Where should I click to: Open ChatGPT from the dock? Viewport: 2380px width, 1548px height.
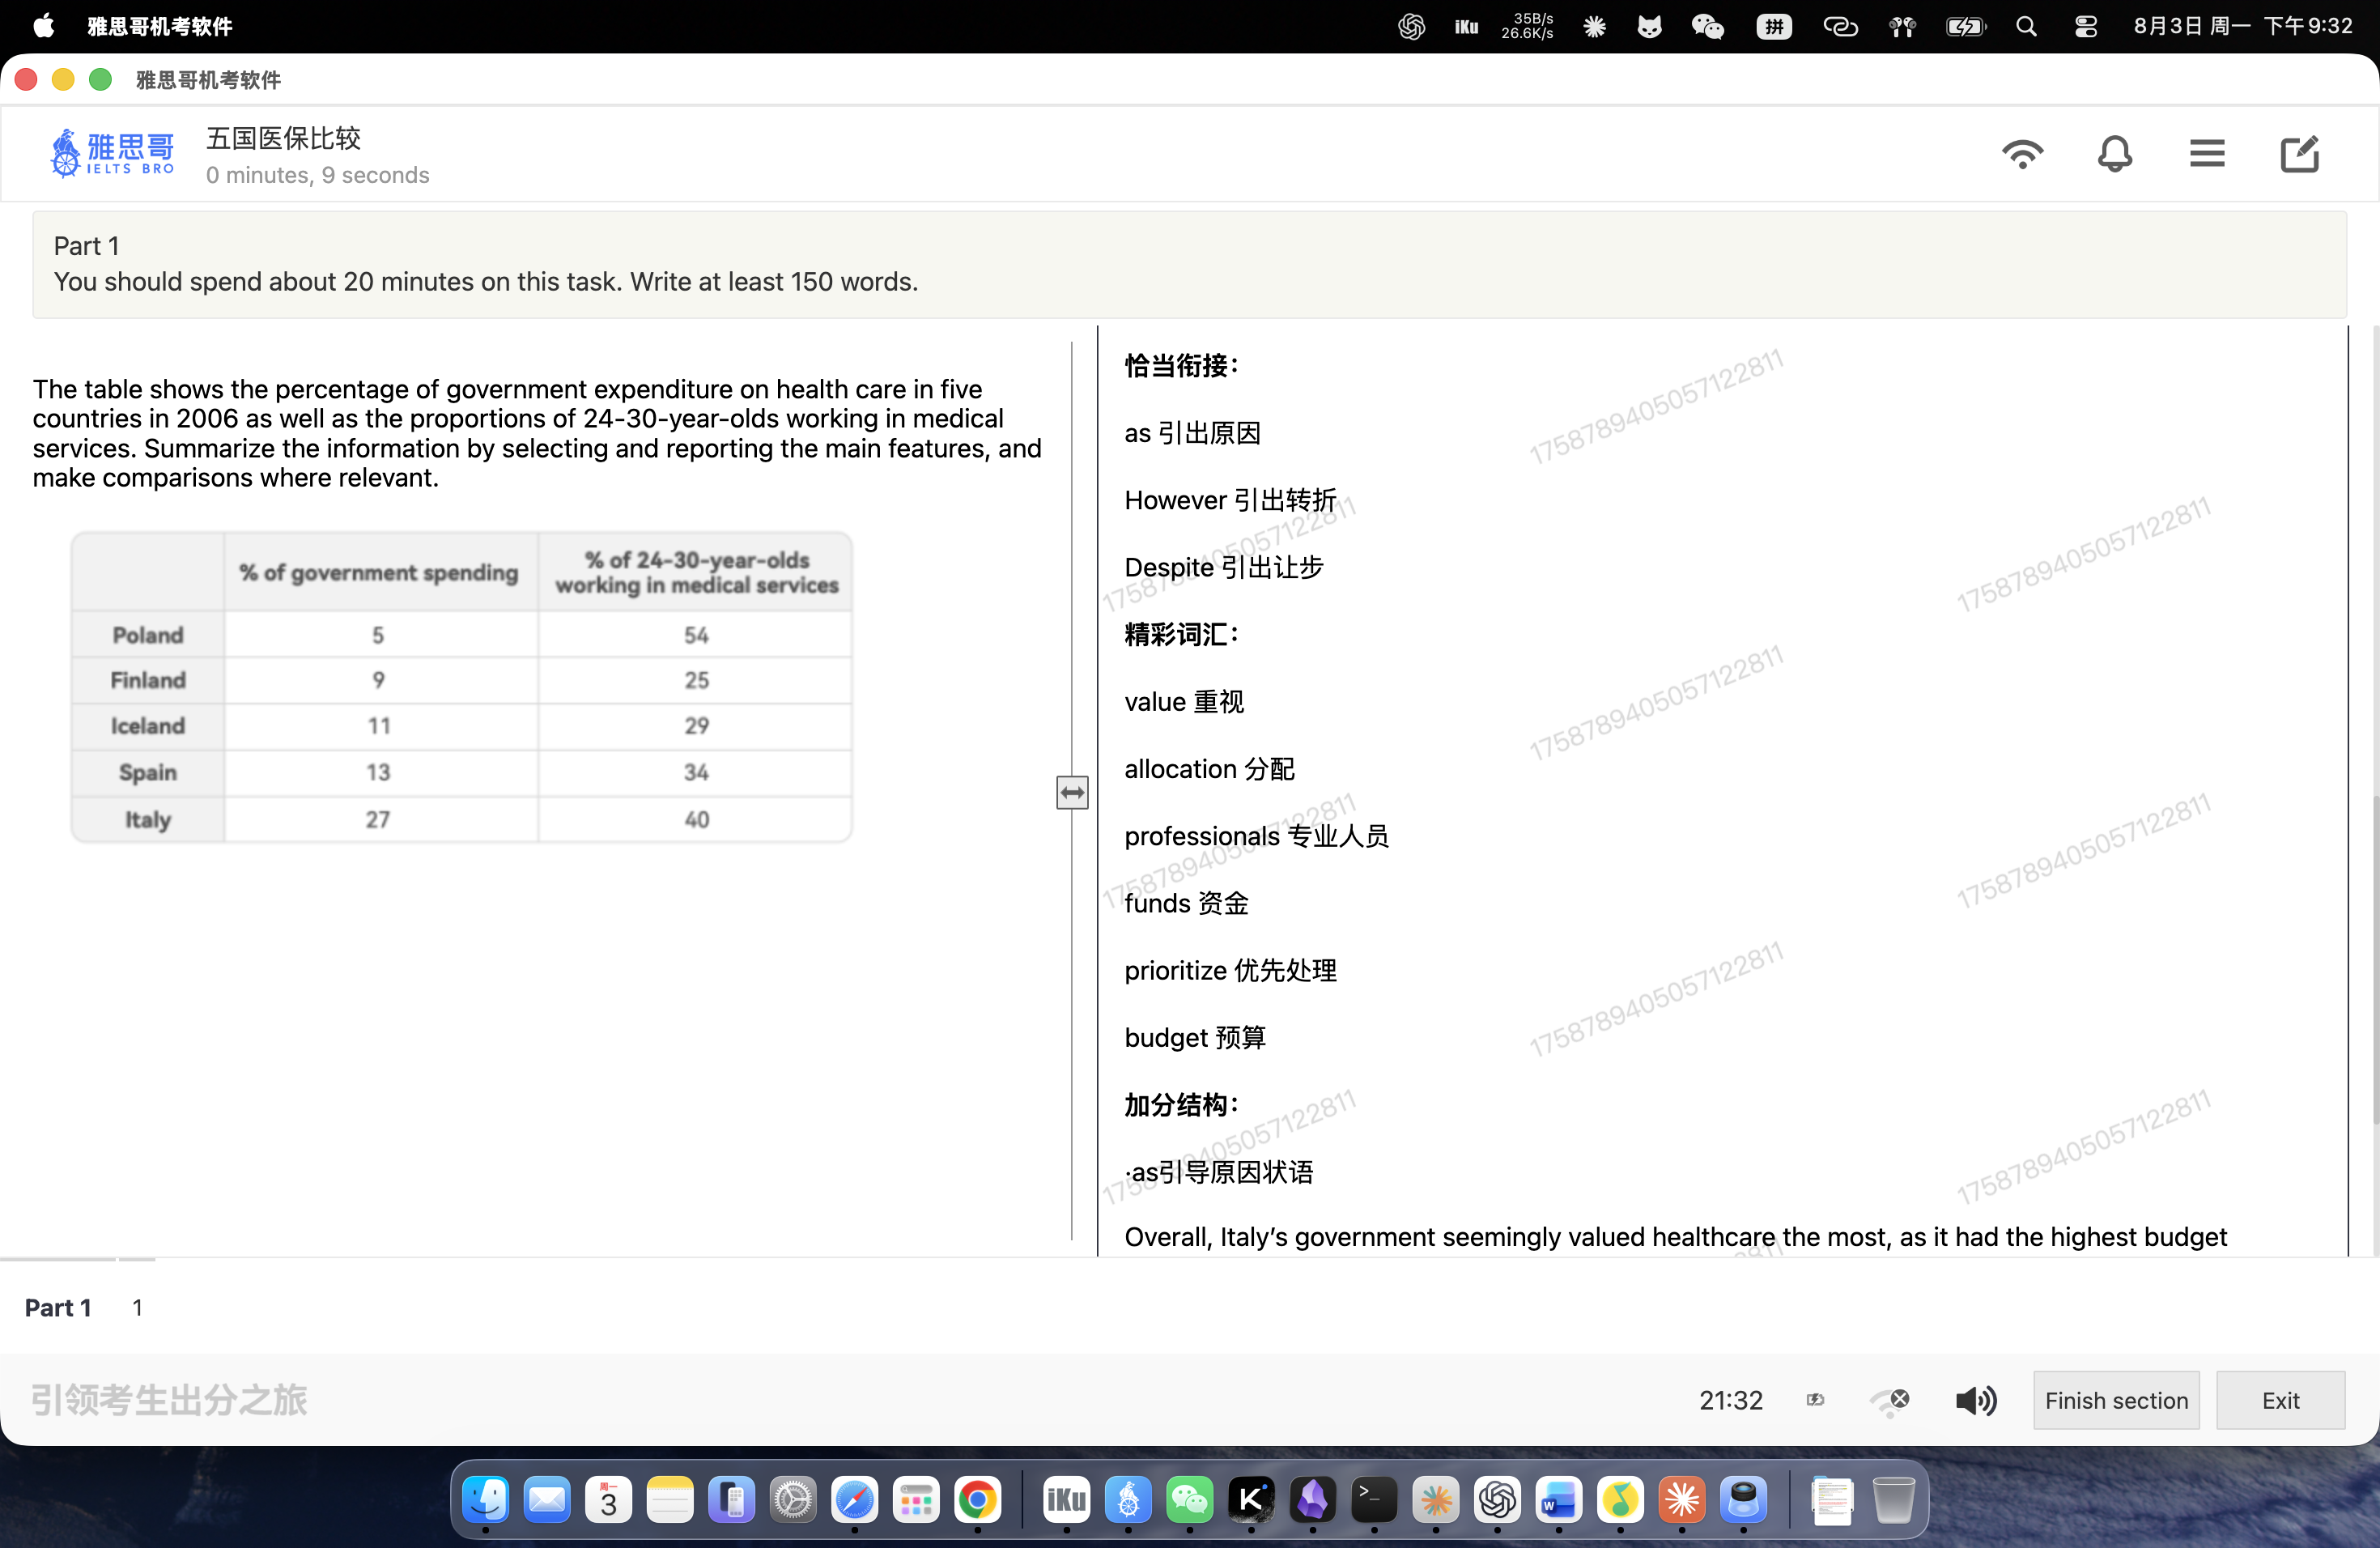(1497, 1499)
